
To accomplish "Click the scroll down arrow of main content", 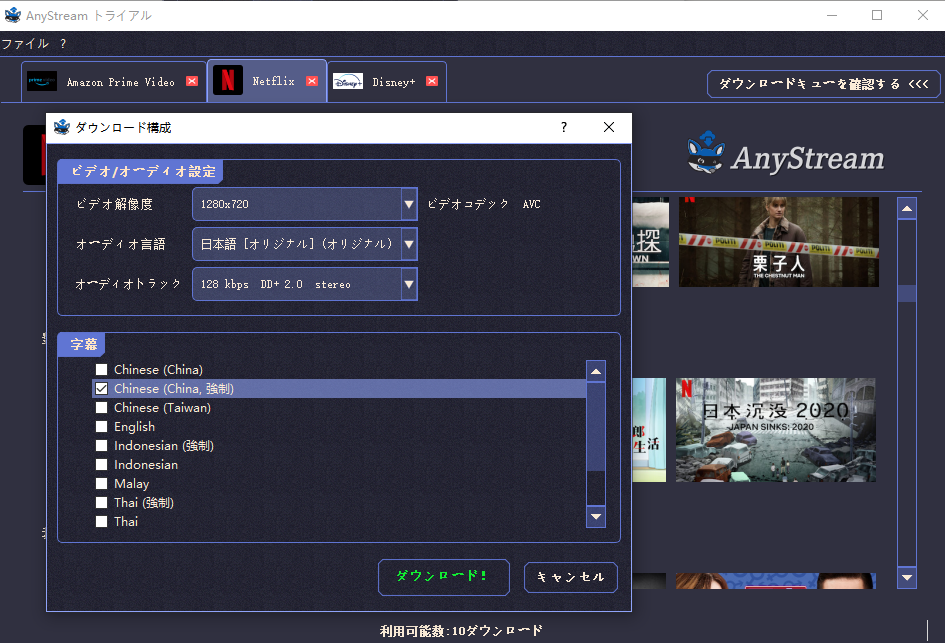I will tap(906, 577).
